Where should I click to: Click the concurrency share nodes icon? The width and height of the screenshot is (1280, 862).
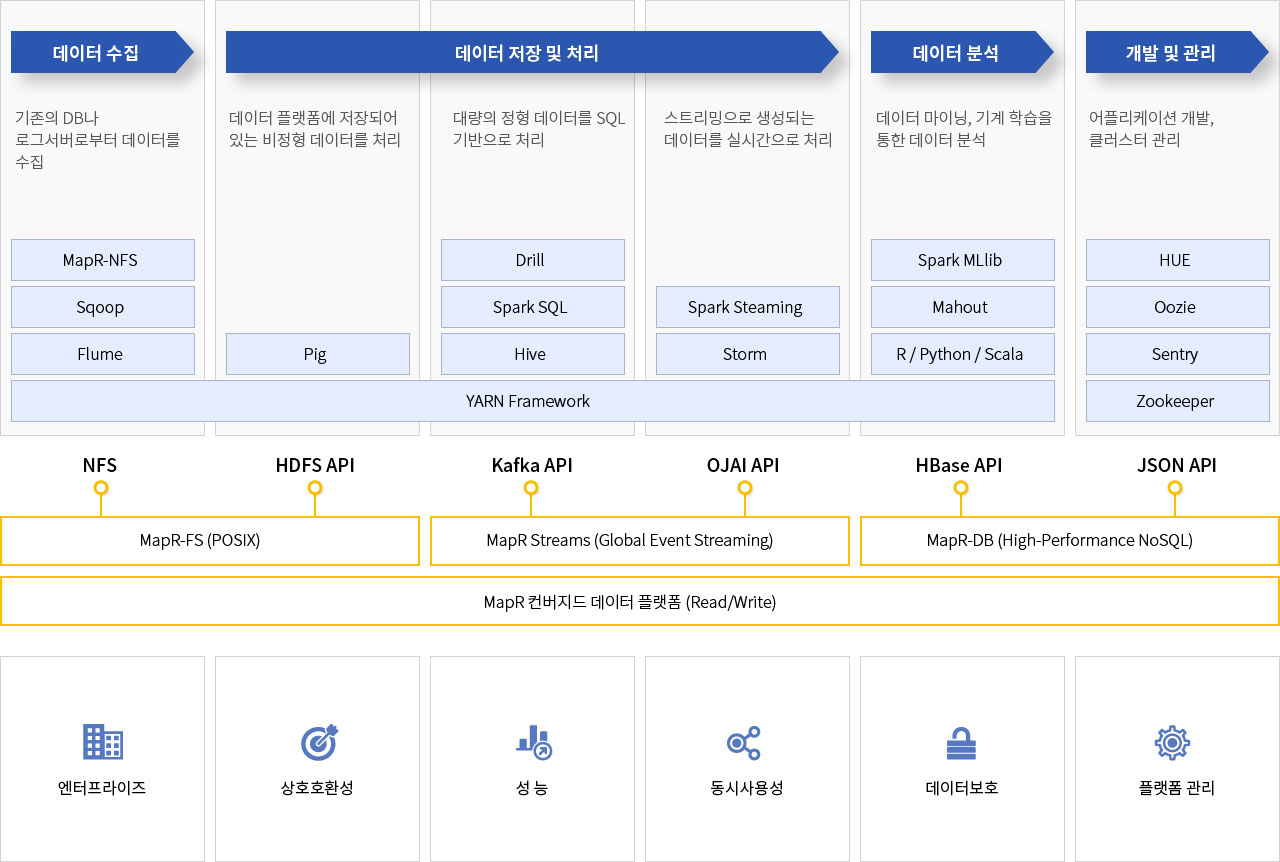tap(744, 742)
